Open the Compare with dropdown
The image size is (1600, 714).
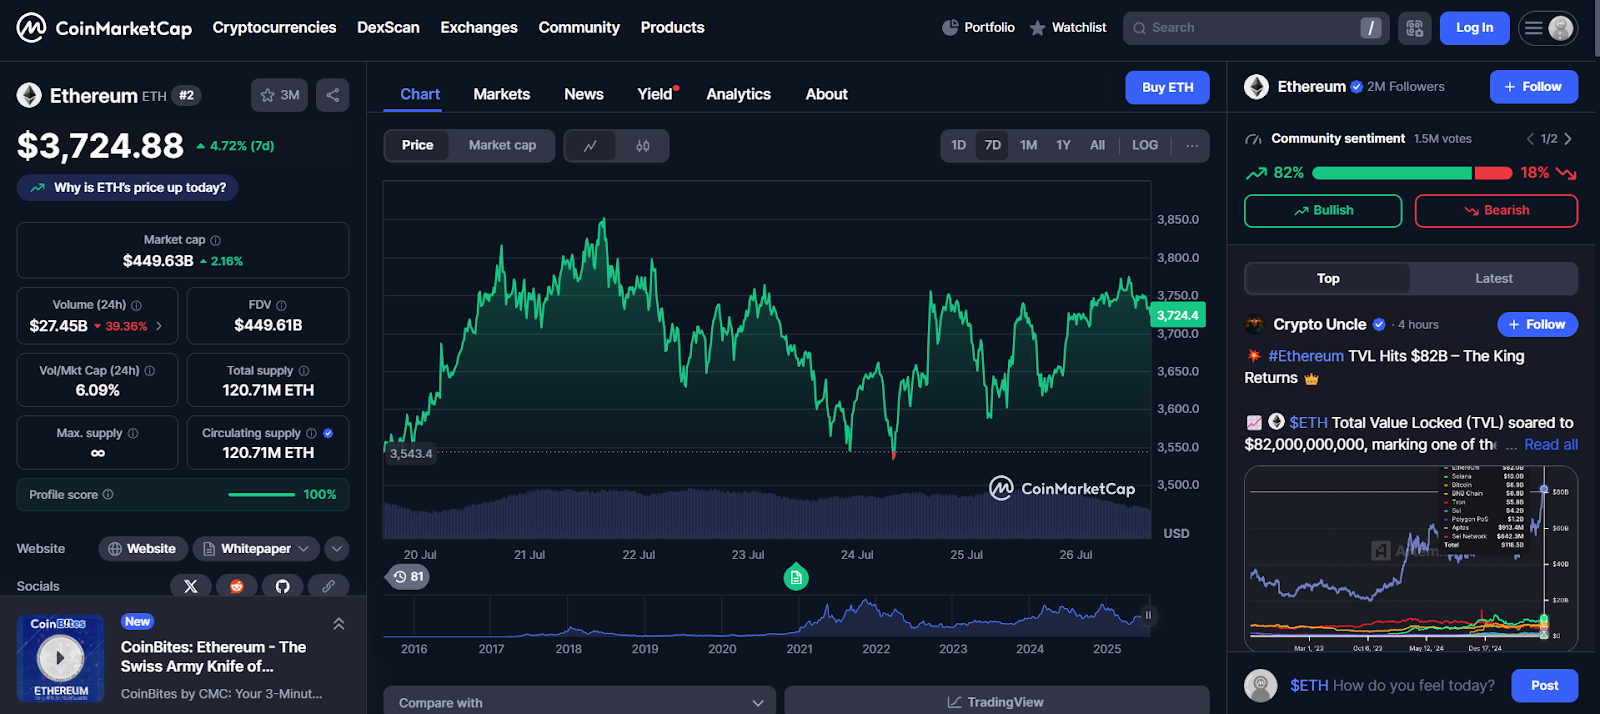click(580, 702)
